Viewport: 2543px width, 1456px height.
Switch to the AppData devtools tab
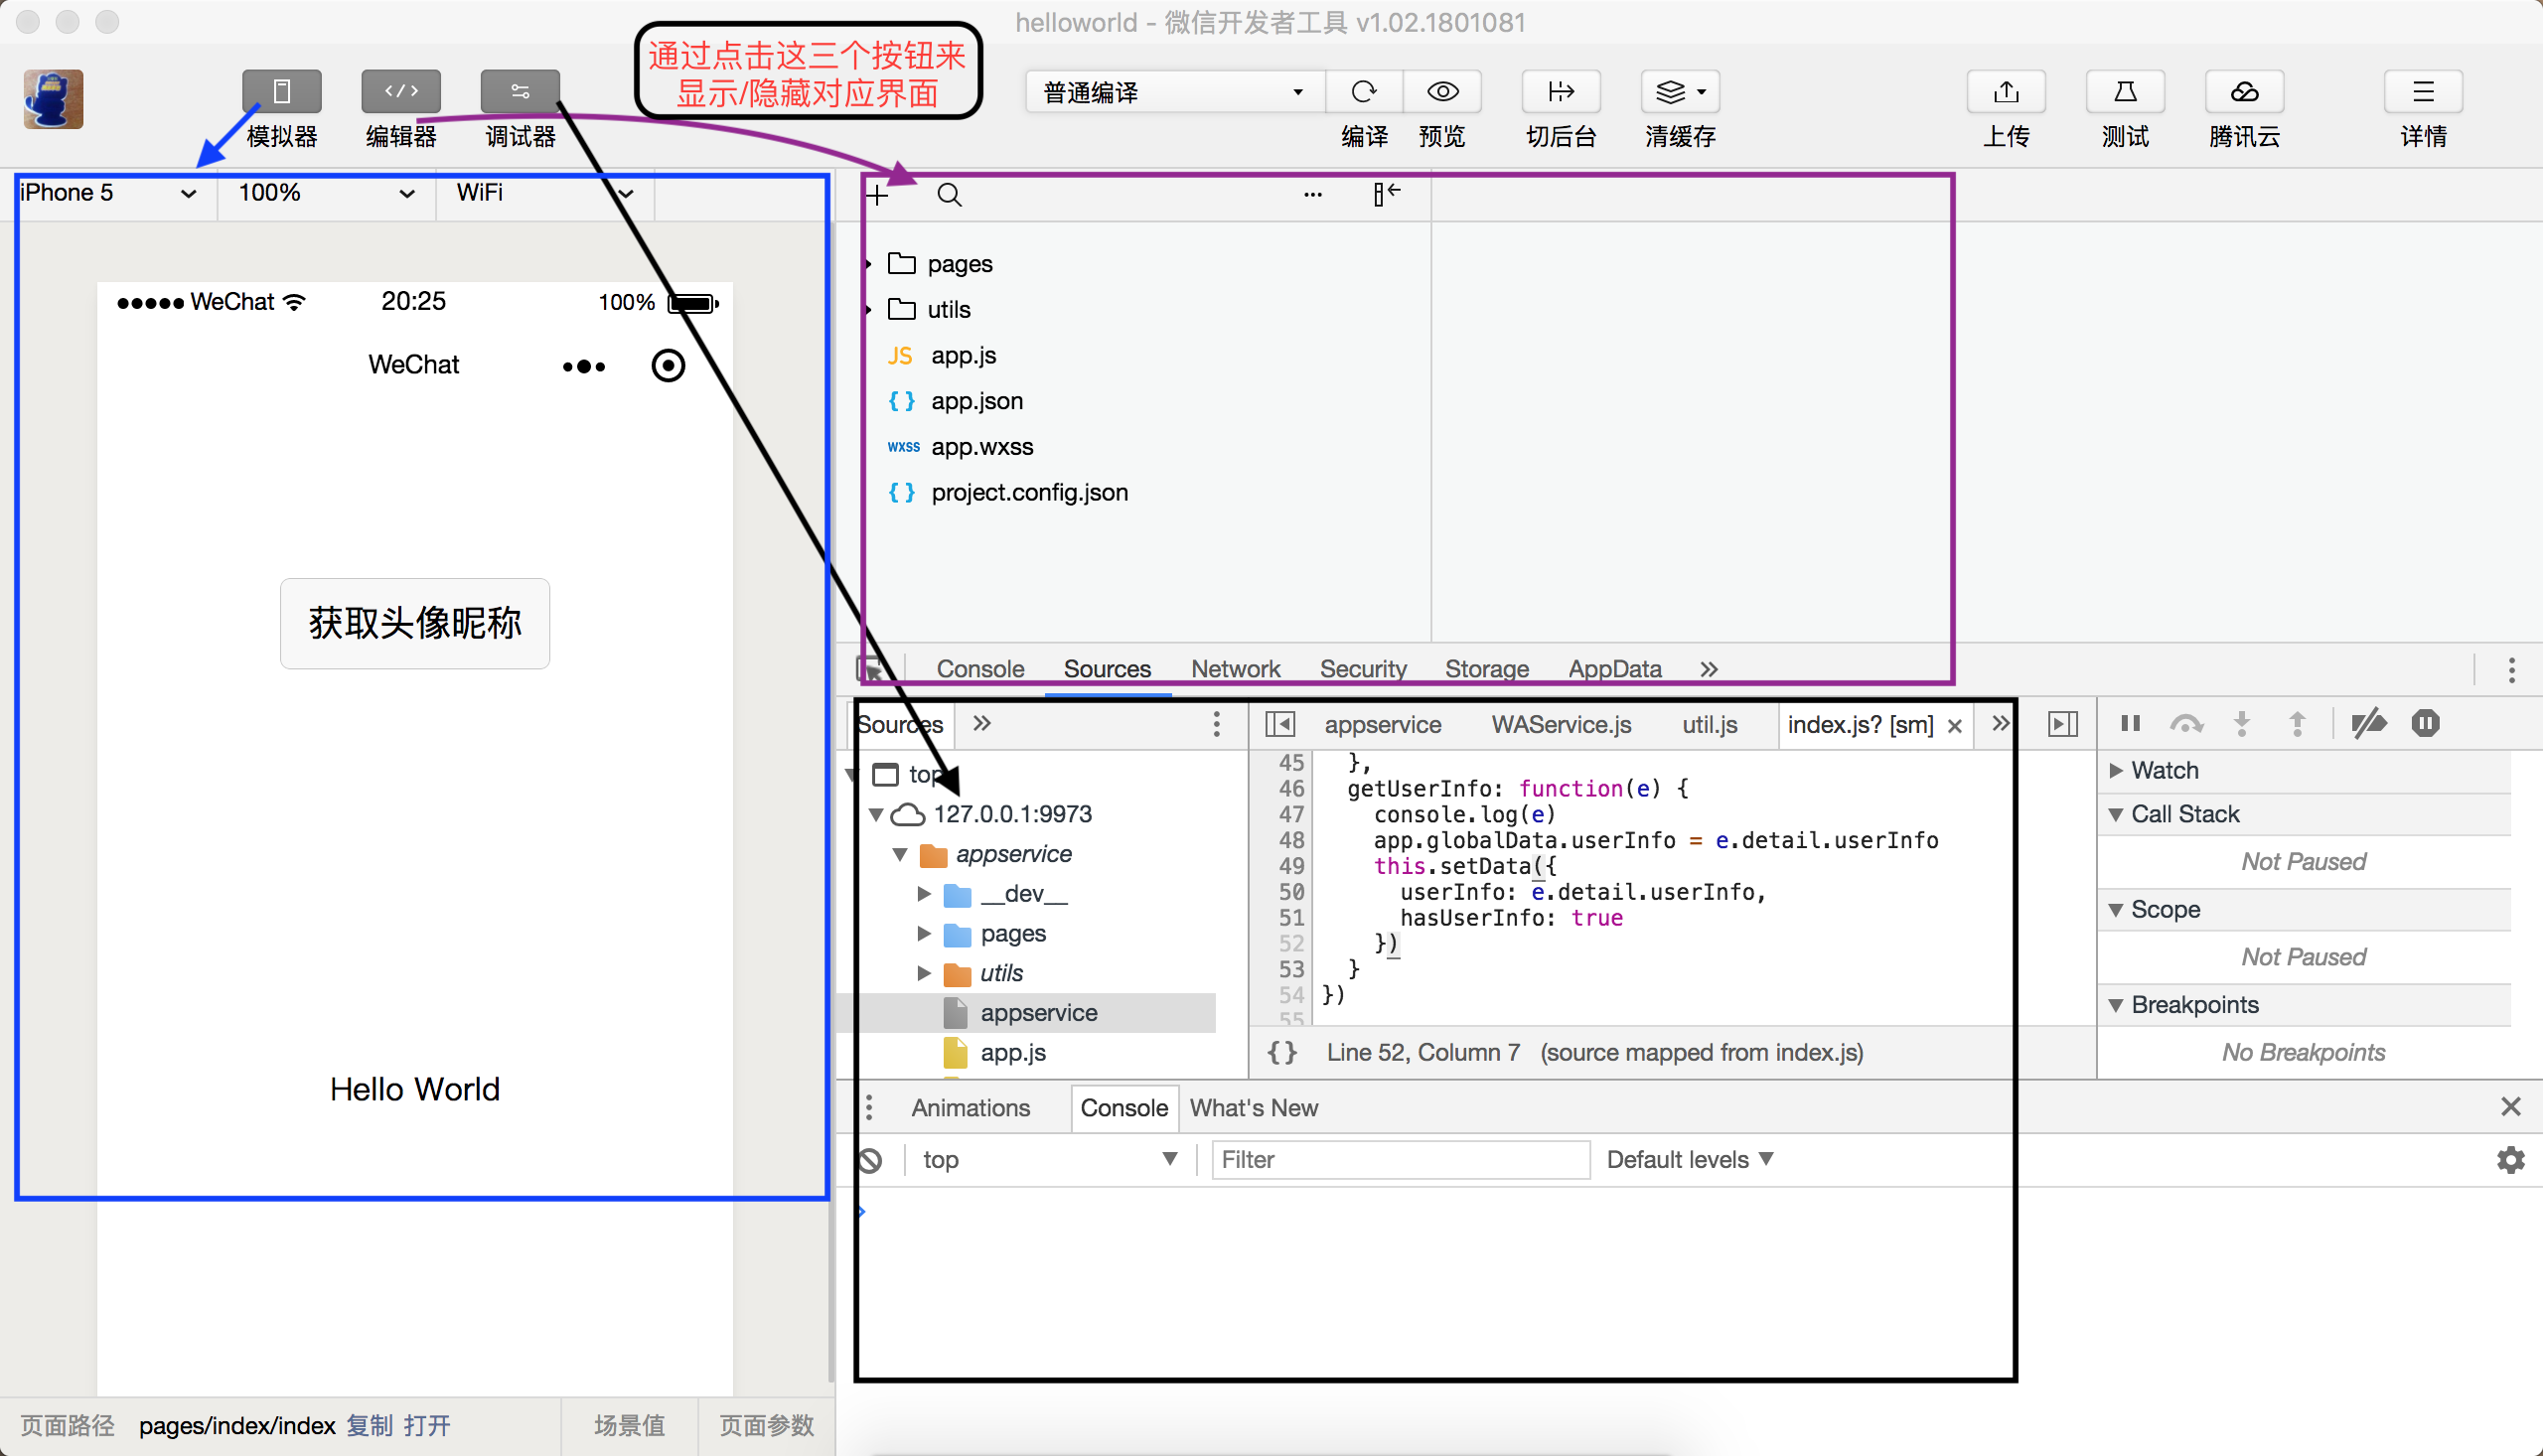(1615, 669)
